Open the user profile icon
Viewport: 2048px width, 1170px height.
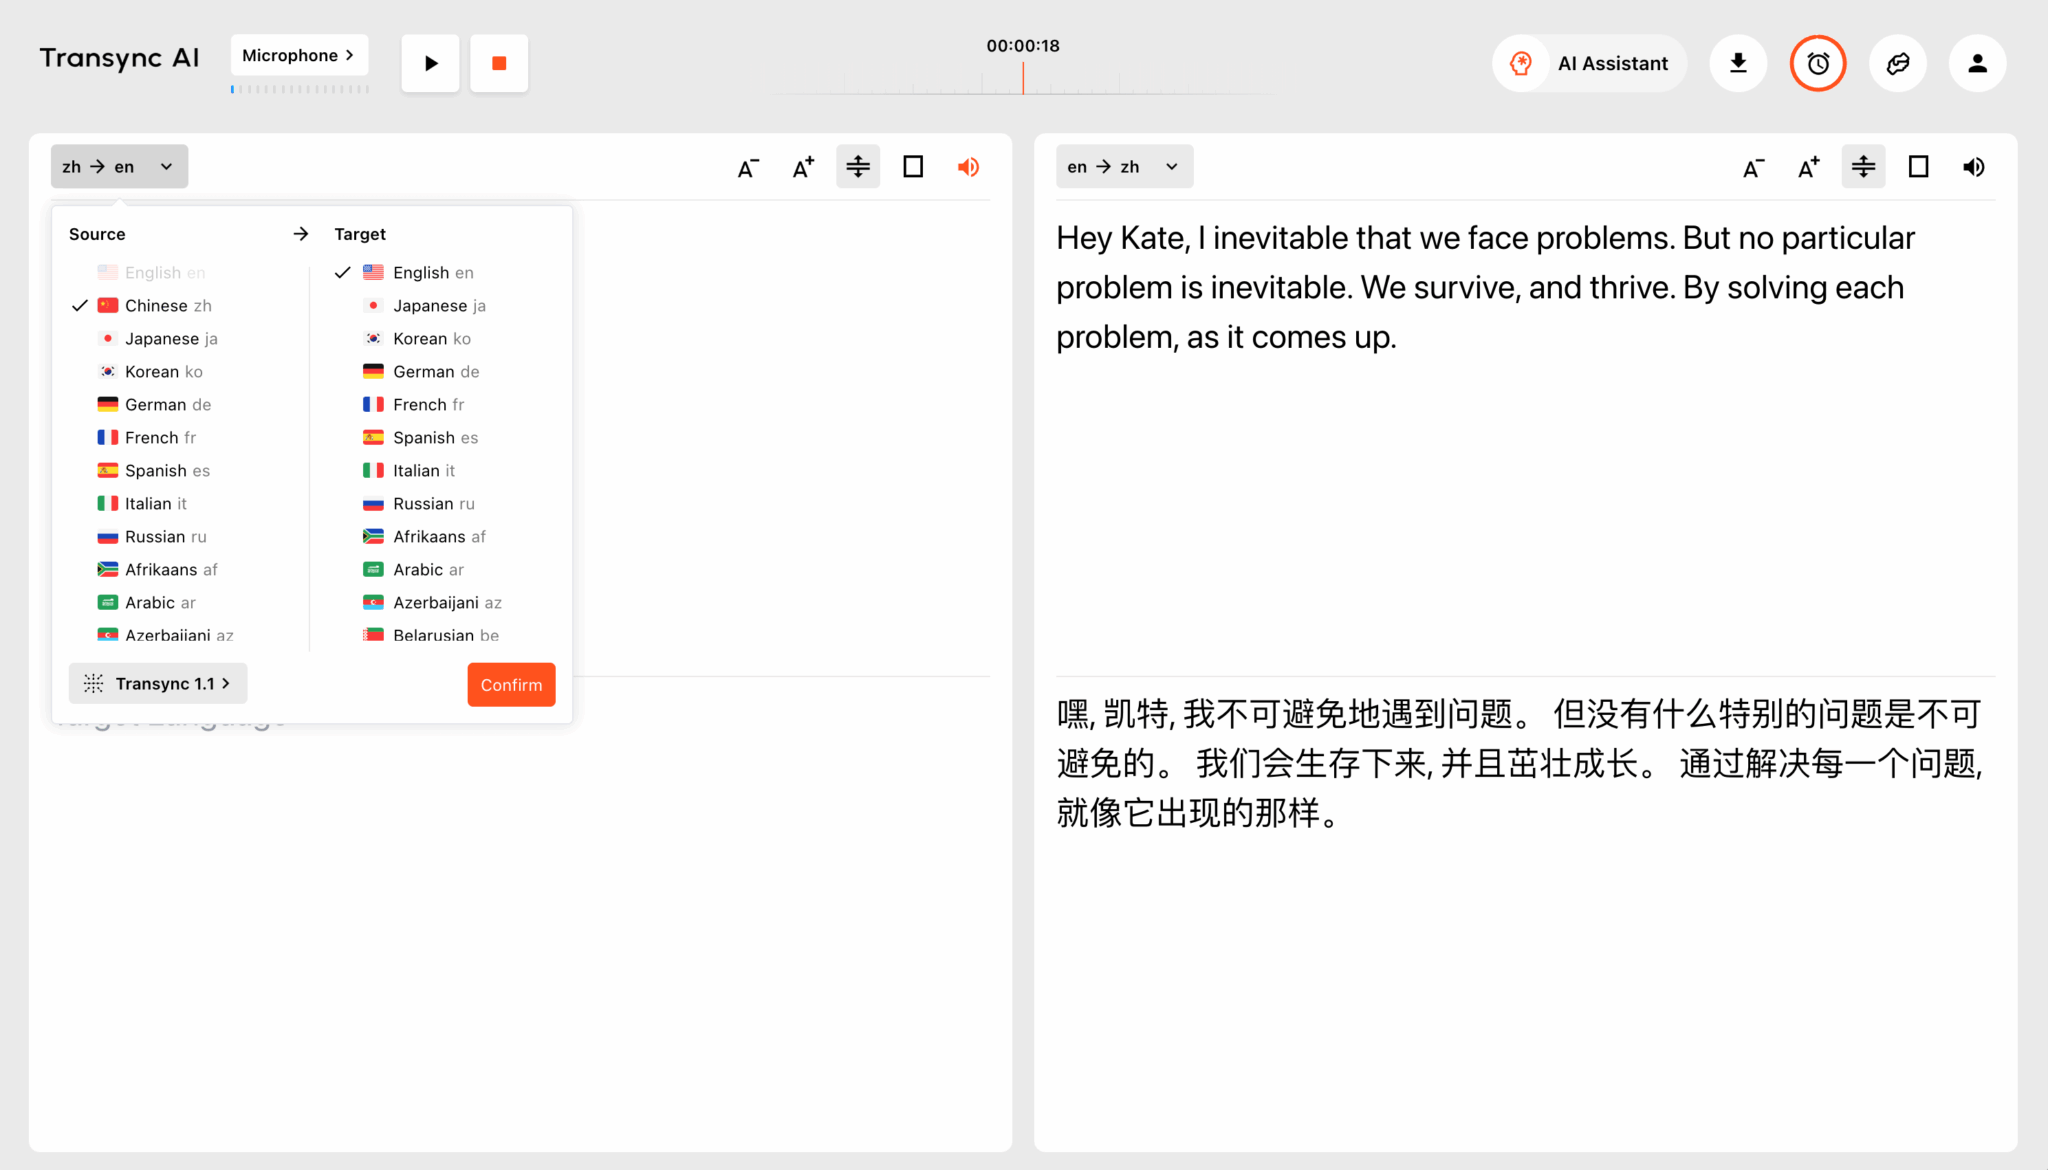tap(1977, 63)
